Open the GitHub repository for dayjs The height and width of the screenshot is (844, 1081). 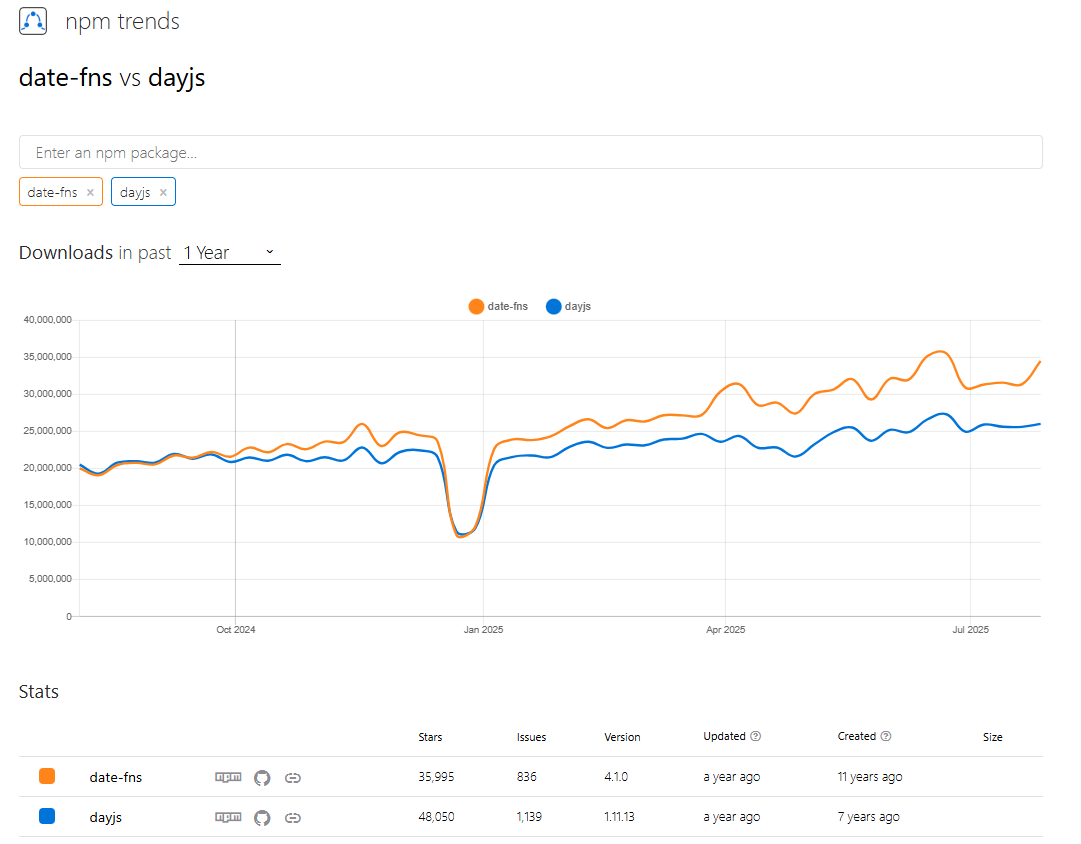pos(262,817)
